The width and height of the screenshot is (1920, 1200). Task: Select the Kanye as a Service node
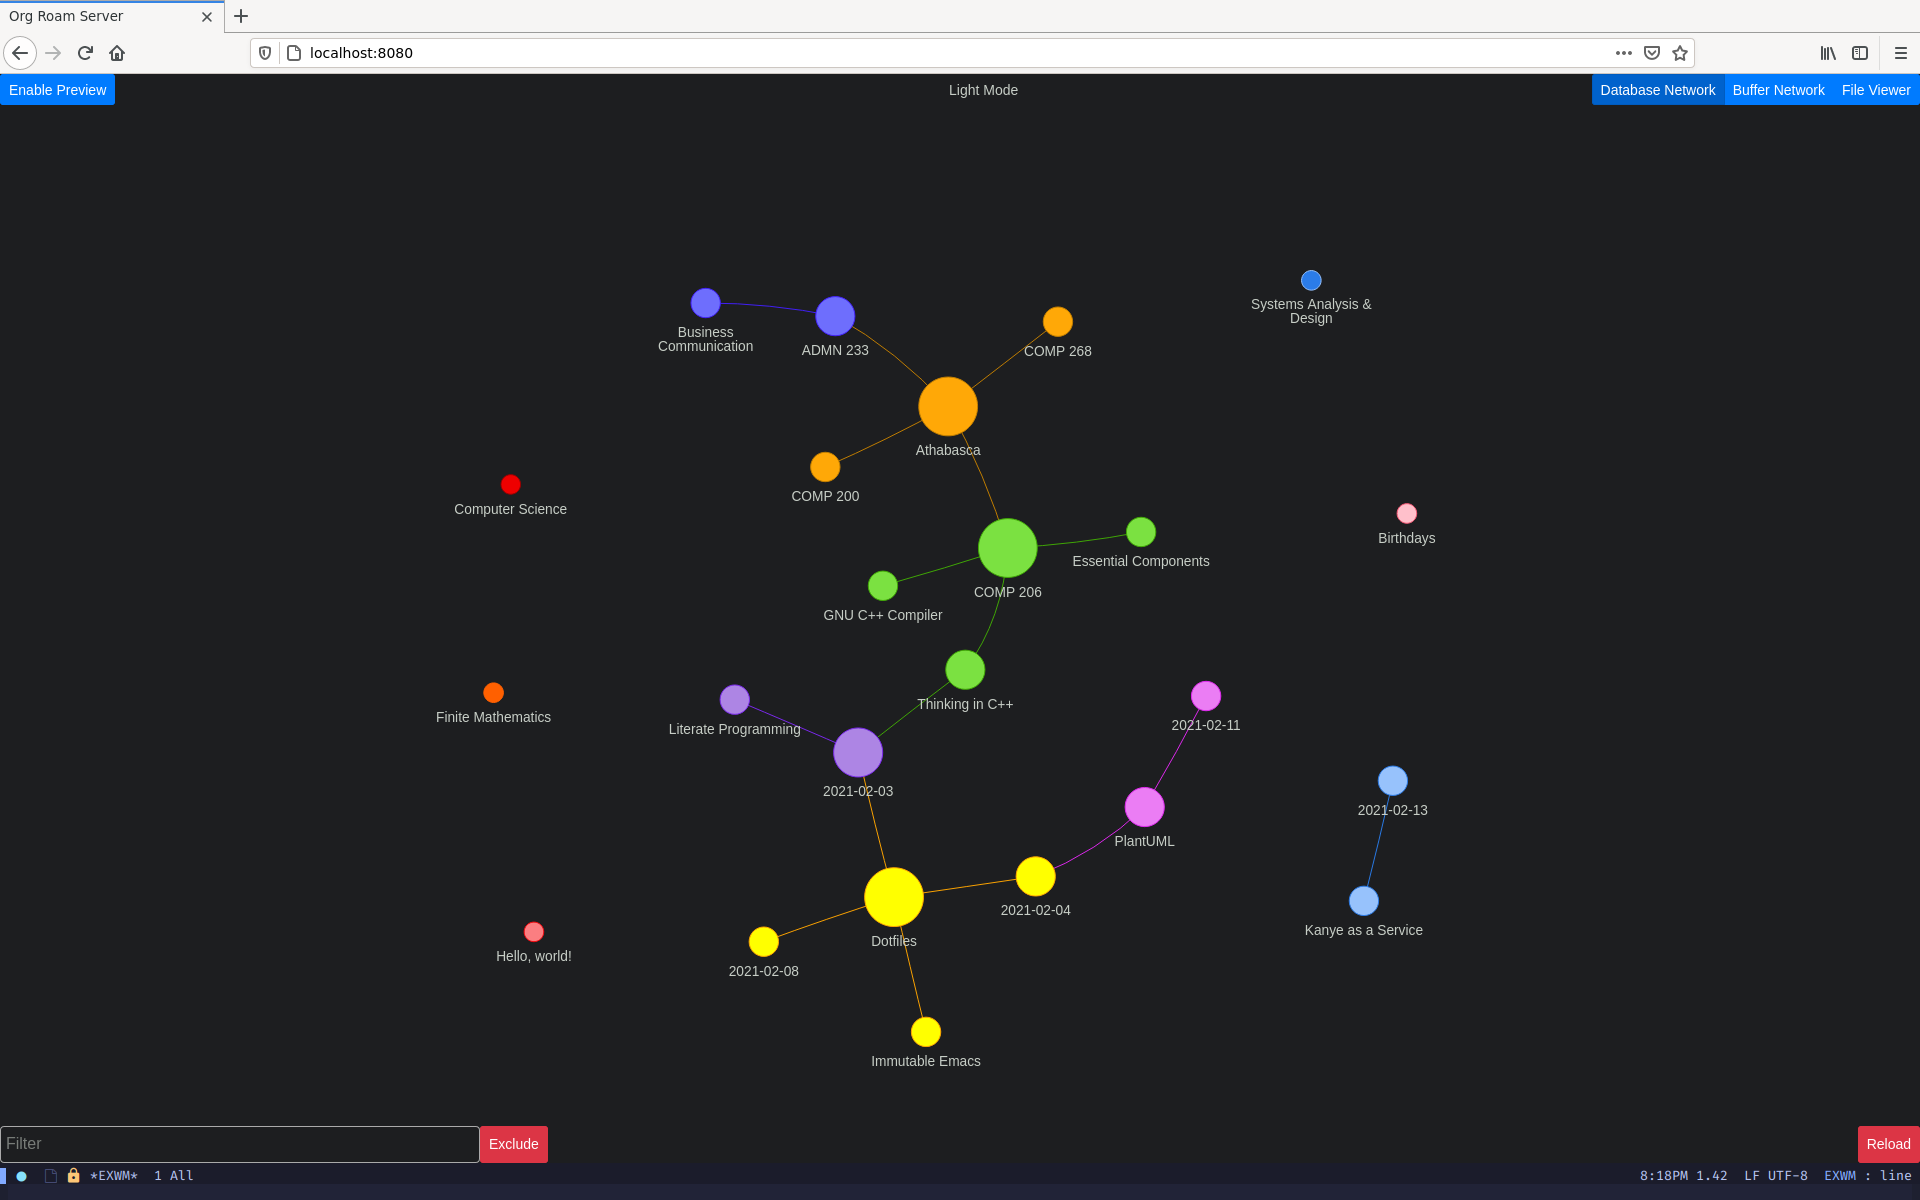[x=1360, y=900]
